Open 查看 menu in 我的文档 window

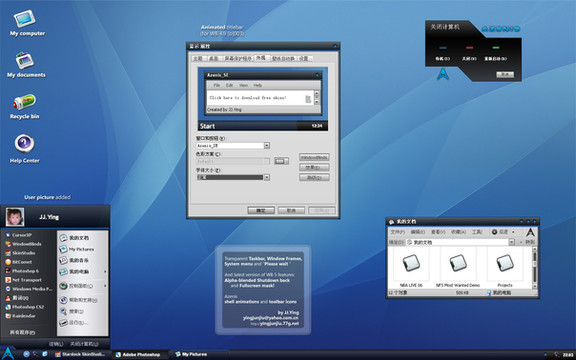(438, 232)
